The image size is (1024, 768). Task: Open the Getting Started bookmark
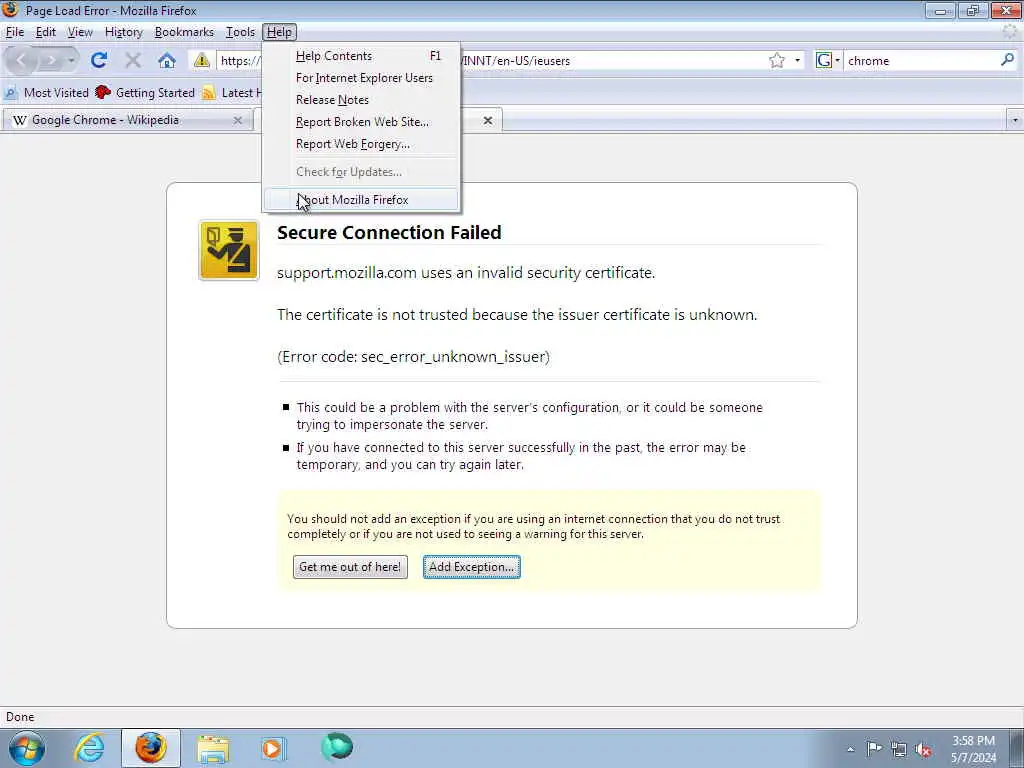click(x=145, y=93)
